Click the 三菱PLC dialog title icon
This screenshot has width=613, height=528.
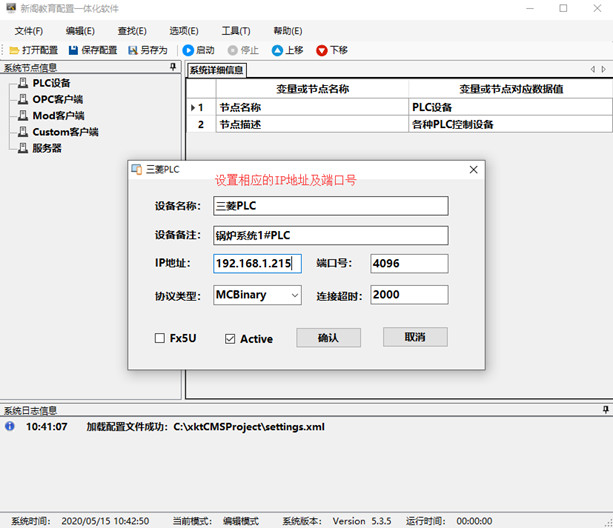click(x=137, y=170)
